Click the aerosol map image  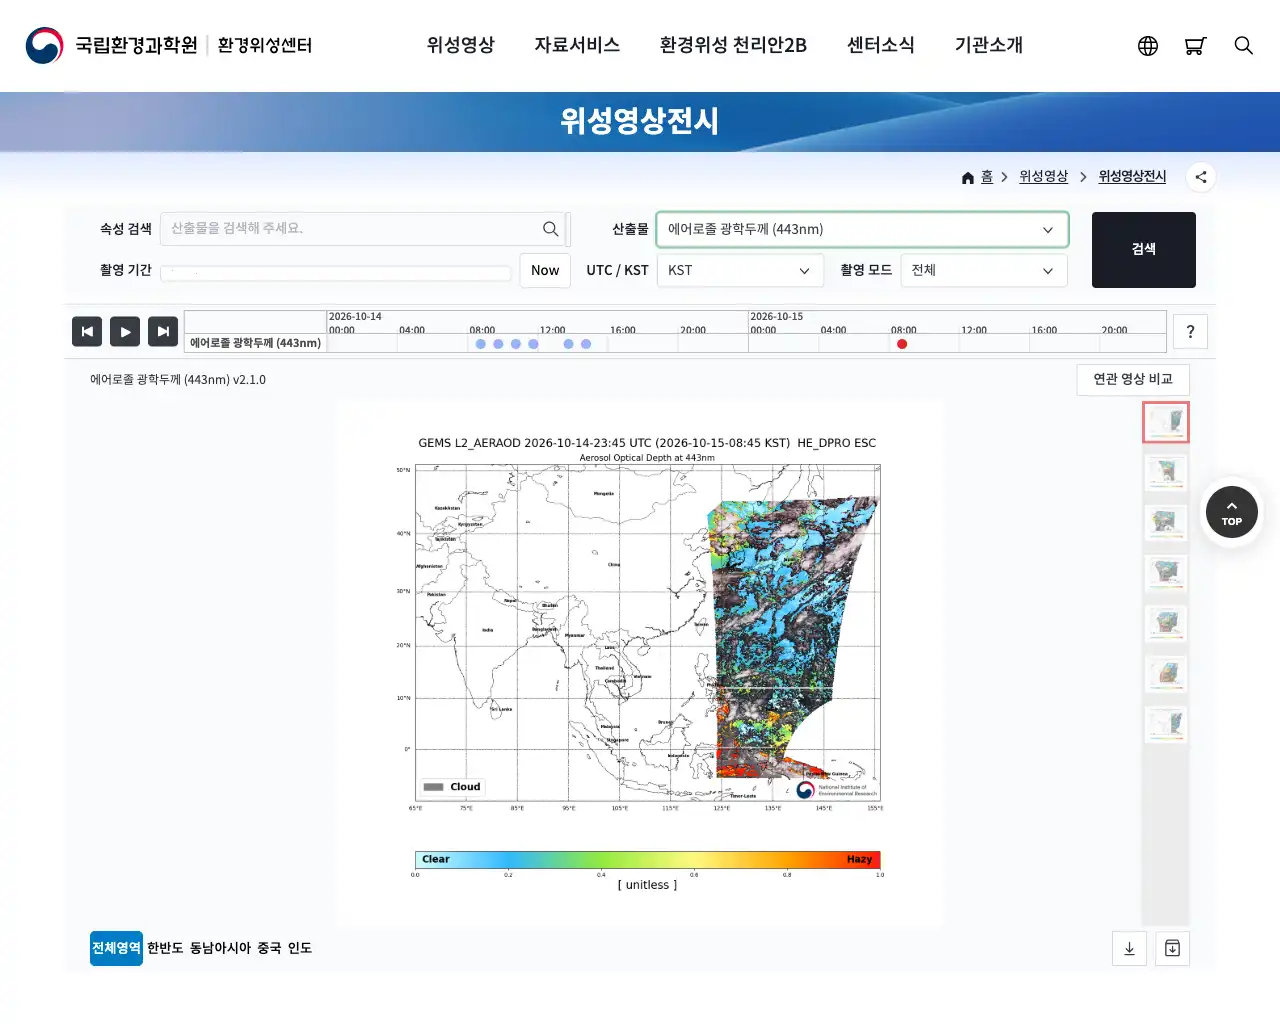tap(640, 664)
